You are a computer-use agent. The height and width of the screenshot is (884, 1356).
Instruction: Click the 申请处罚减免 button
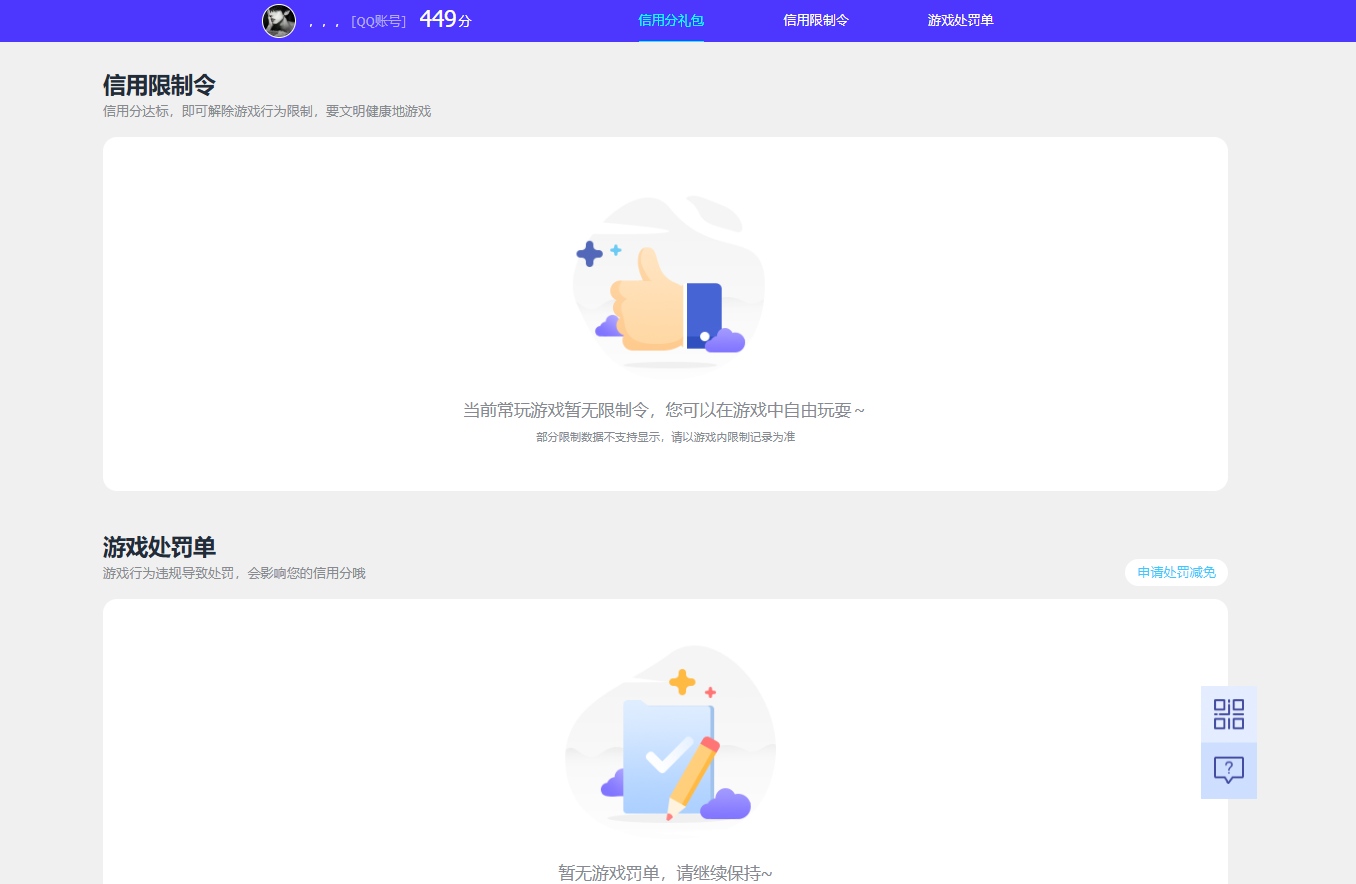pos(1176,572)
